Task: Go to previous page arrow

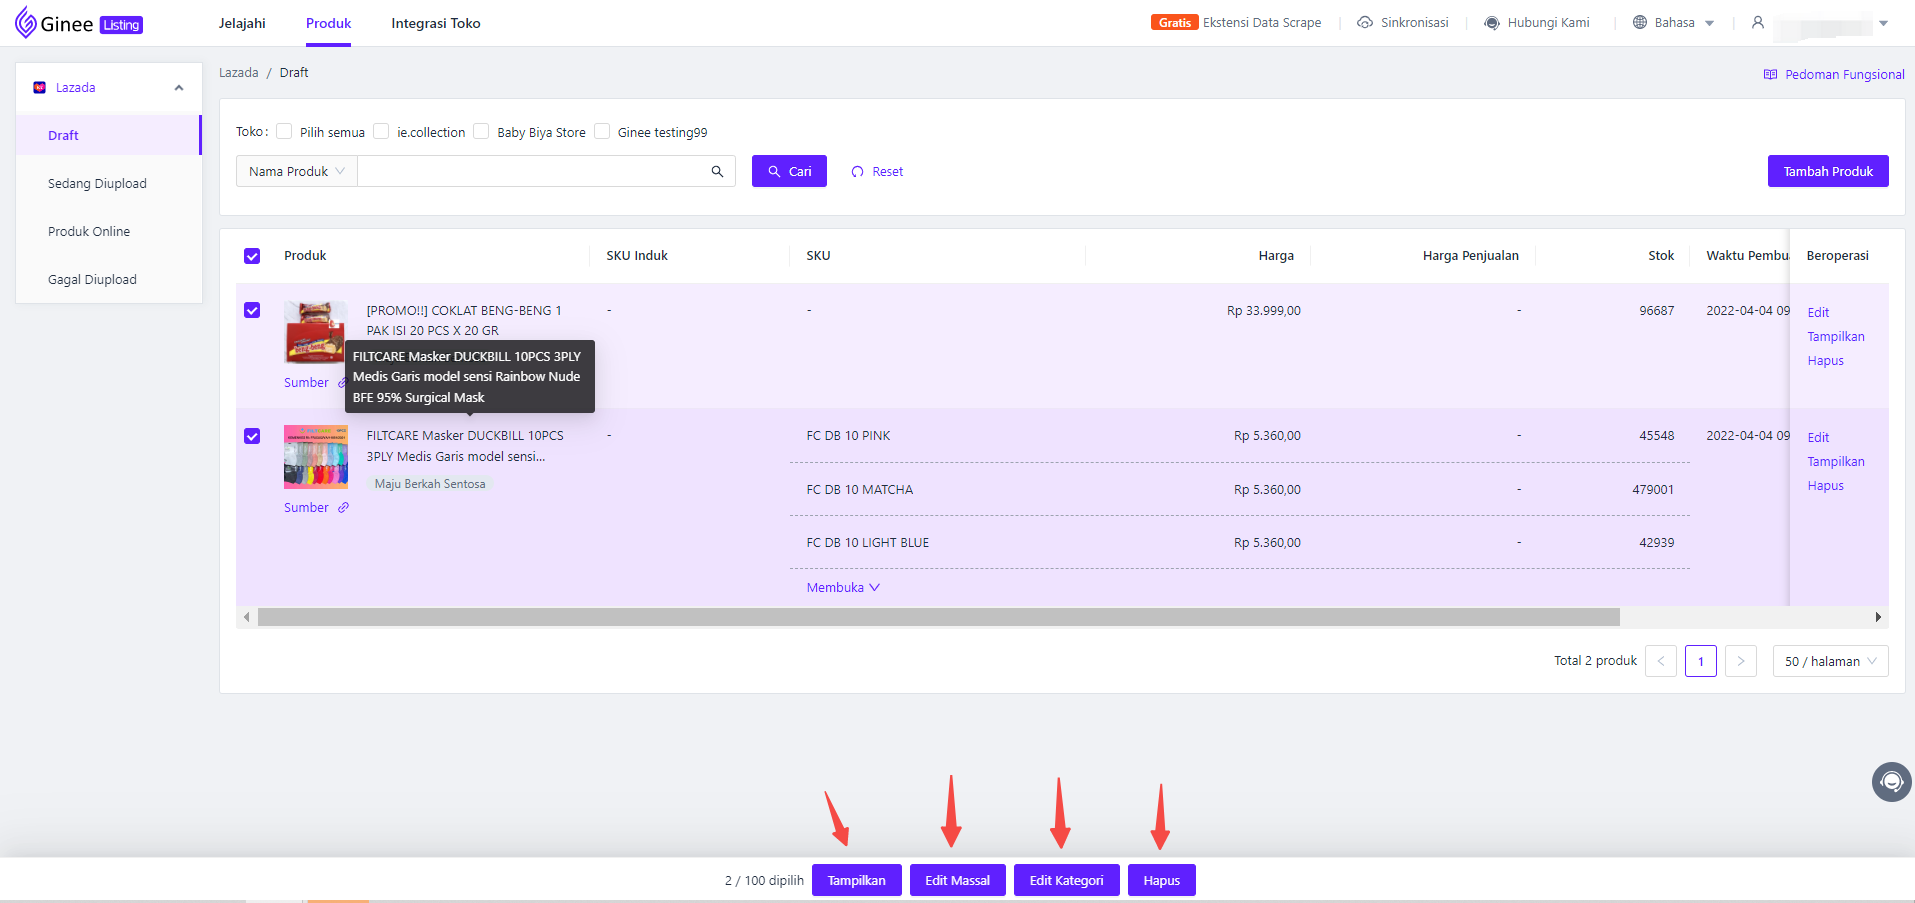Action: [x=1661, y=661]
